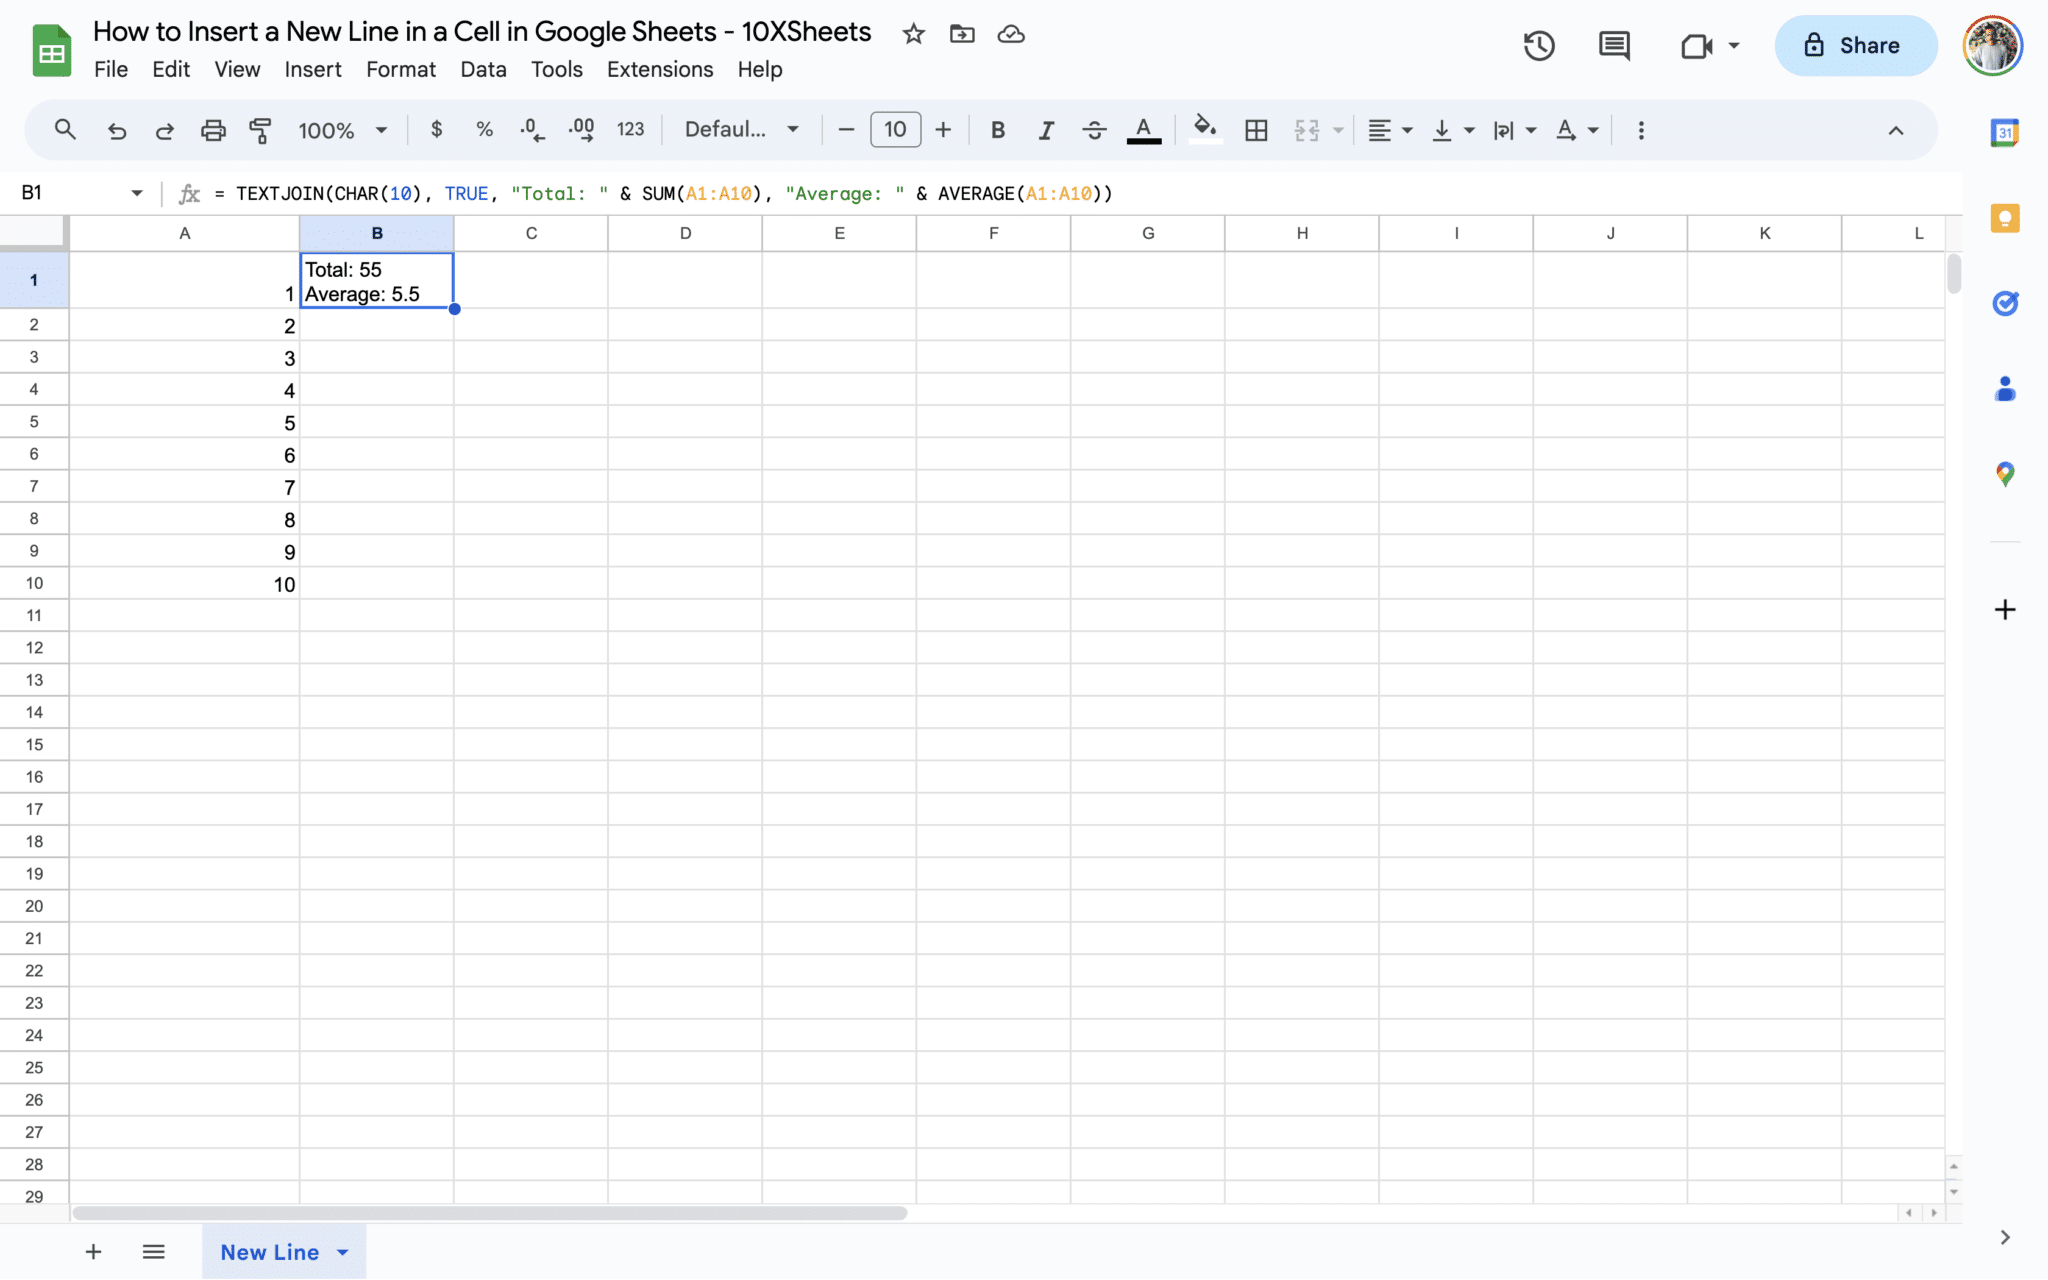
Task: Expand the 100% zoom dropdown
Action: pos(342,130)
